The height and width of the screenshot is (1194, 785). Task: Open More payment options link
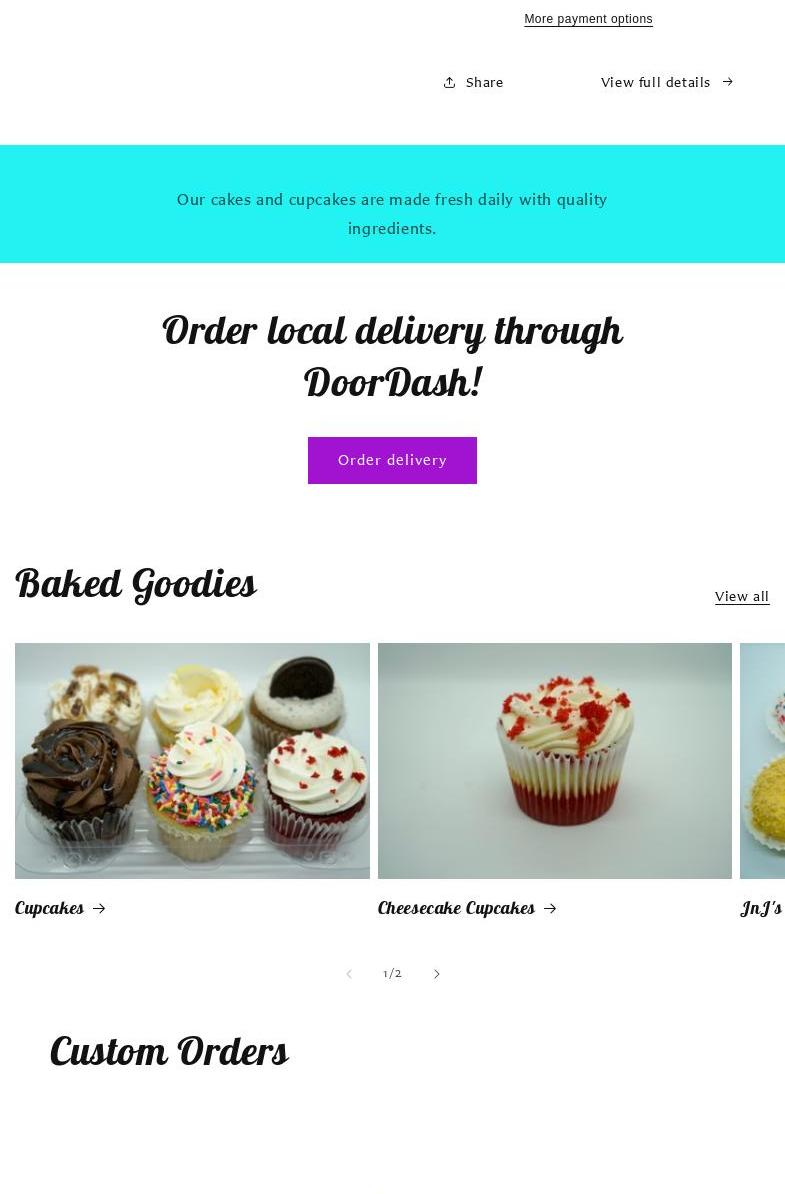click(x=588, y=19)
